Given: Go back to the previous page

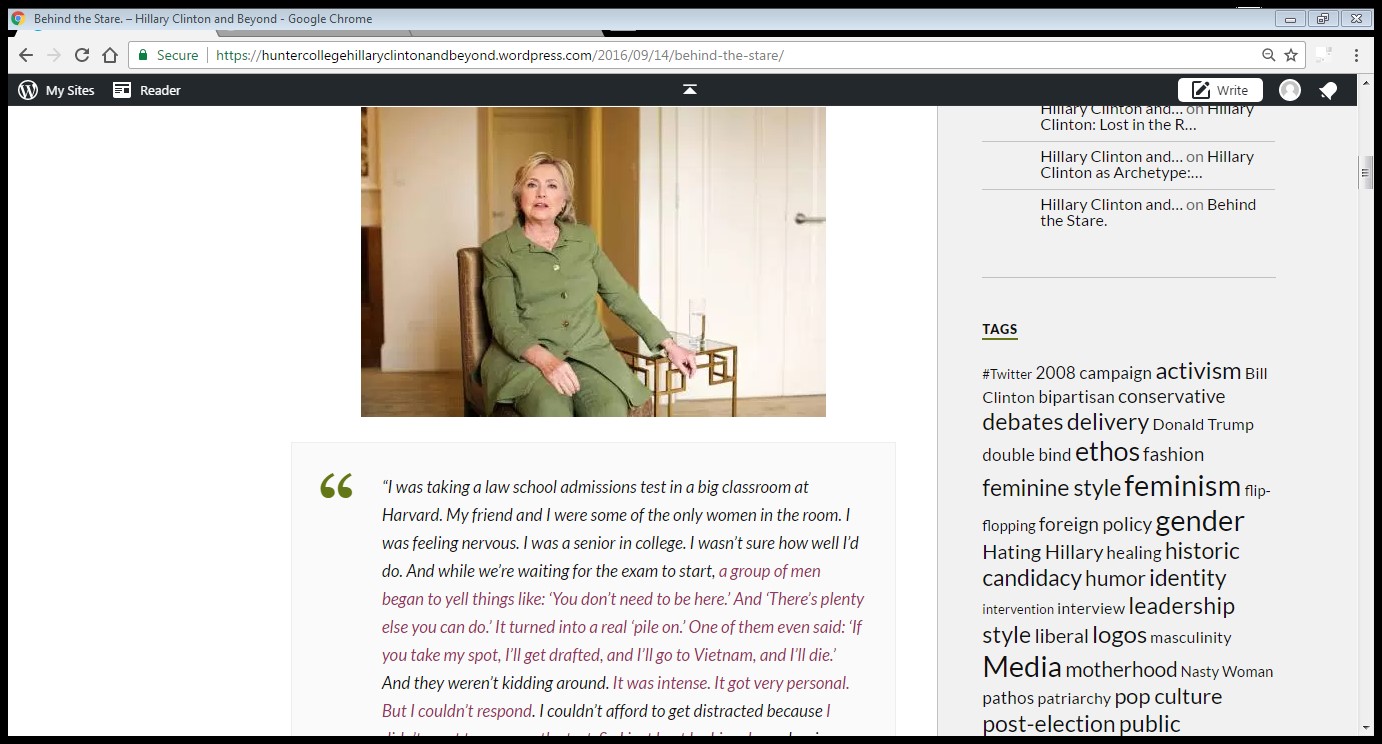Looking at the screenshot, I should [26, 55].
